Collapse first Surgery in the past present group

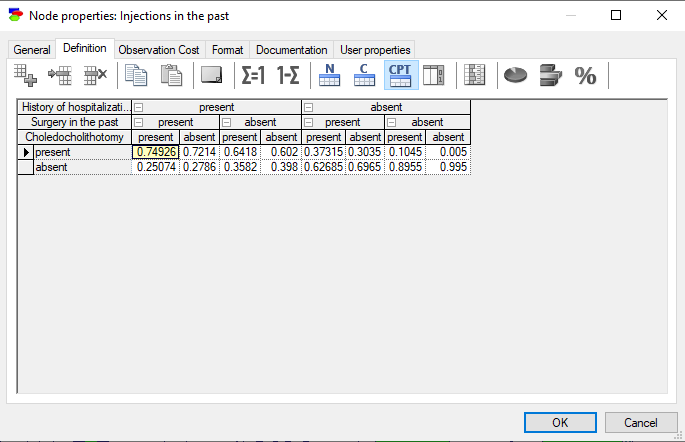click(x=138, y=122)
